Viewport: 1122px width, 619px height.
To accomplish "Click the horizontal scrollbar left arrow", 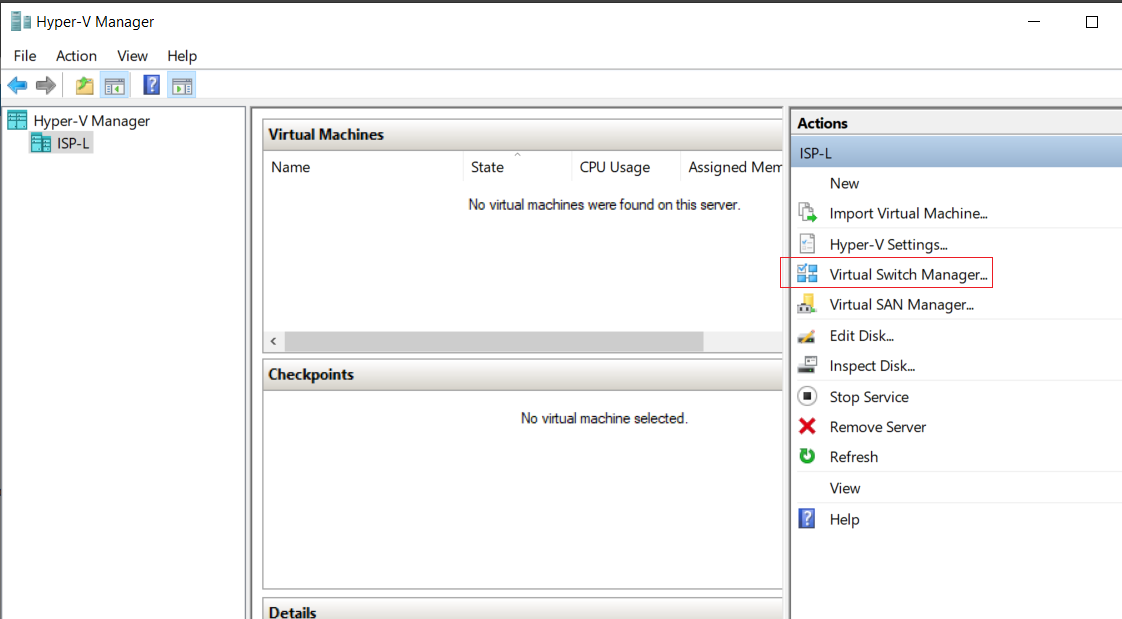I will click(273, 341).
